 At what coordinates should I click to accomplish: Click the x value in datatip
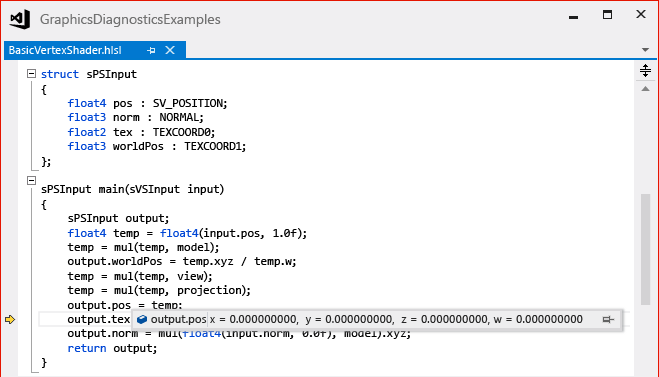click(253, 319)
